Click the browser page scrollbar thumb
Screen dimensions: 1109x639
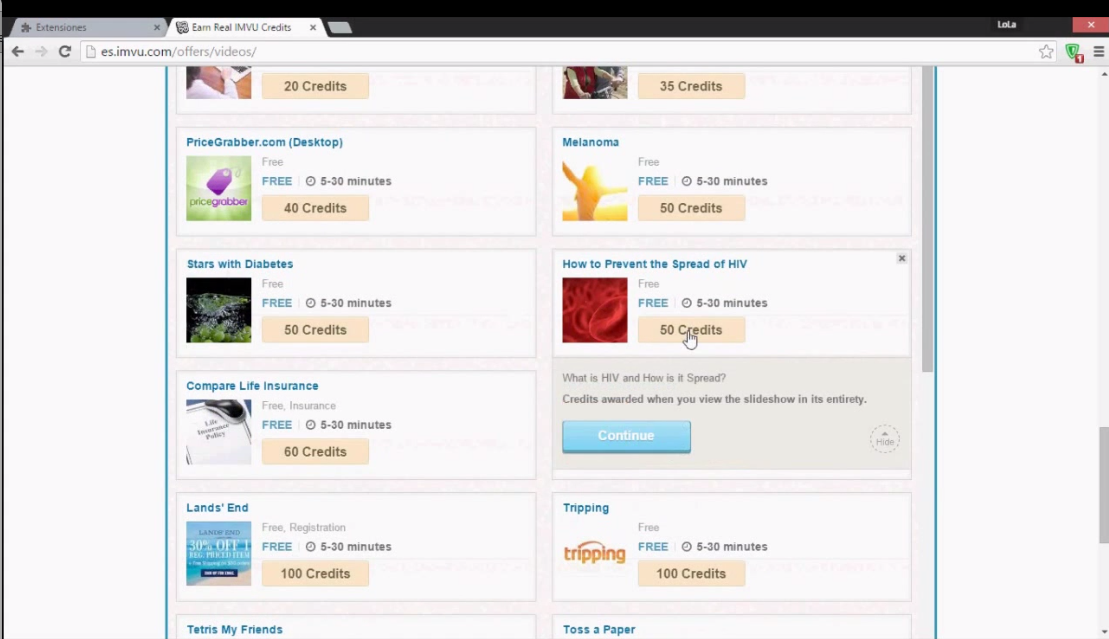point(1103,485)
